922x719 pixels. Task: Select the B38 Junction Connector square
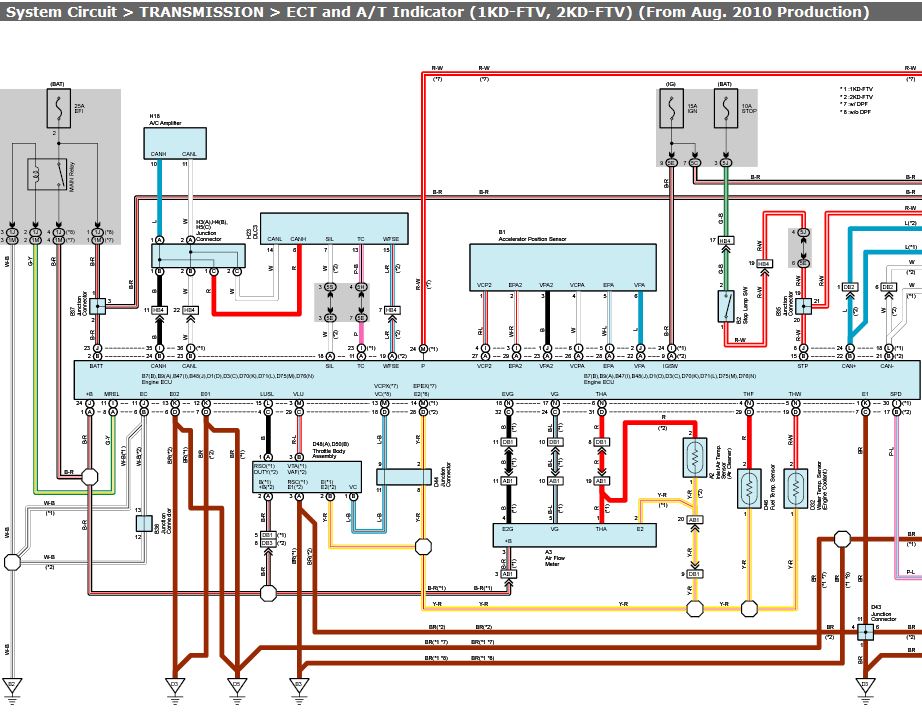pyautogui.click(x=143, y=522)
